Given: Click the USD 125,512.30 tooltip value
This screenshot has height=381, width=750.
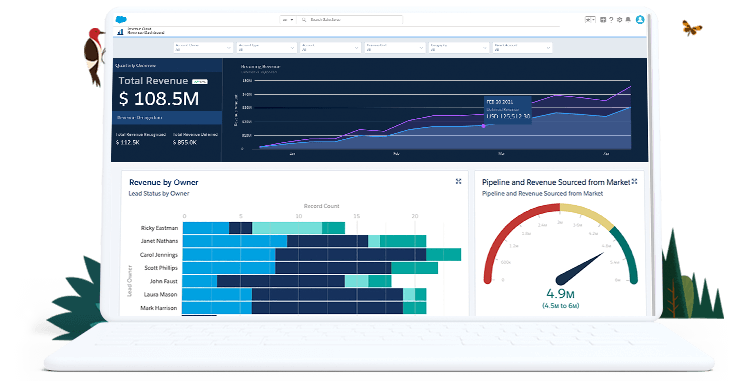Looking at the screenshot, I should (508, 116).
